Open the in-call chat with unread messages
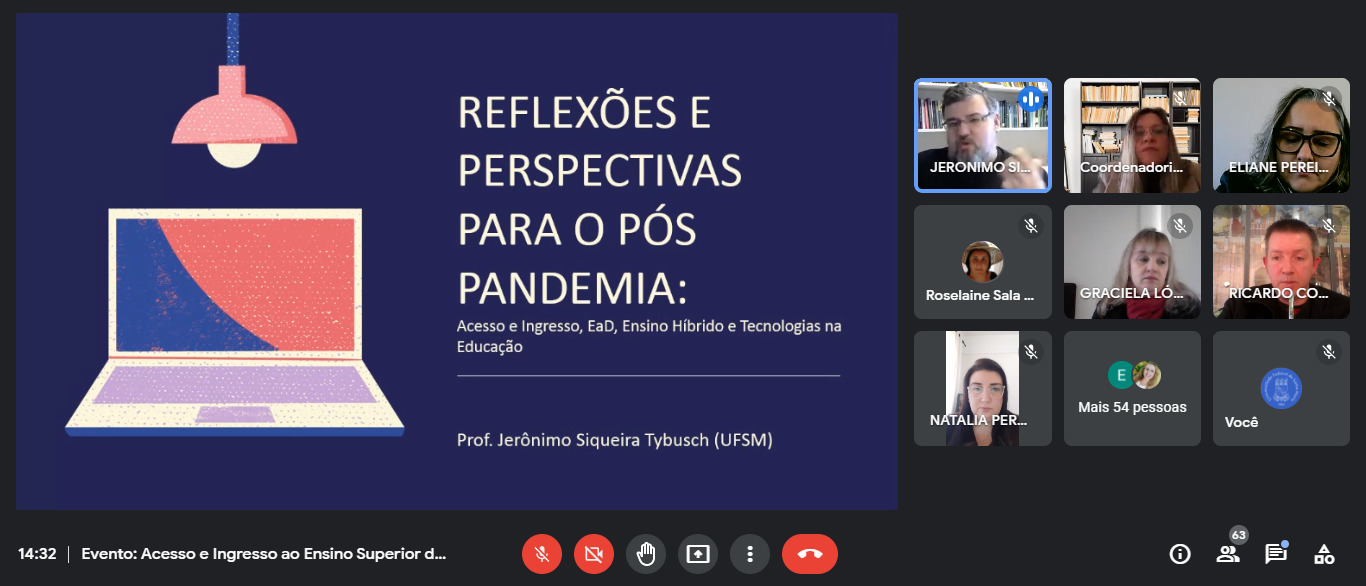 pyautogui.click(x=1276, y=553)
